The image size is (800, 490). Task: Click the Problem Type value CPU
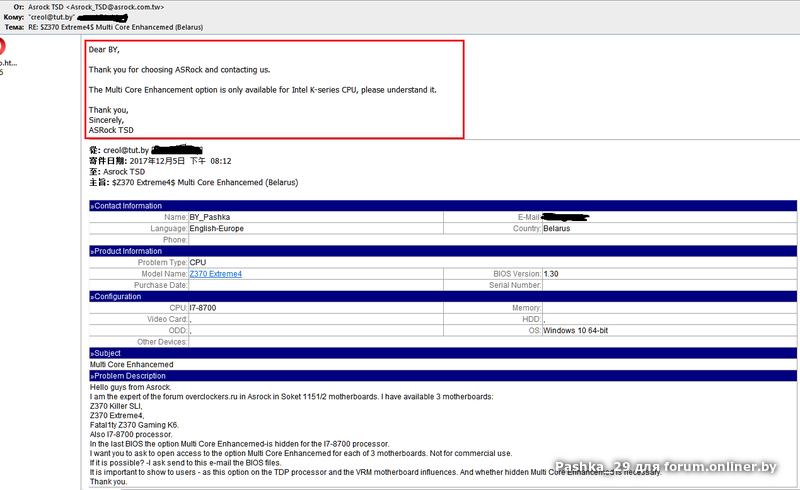pos(198,262)
